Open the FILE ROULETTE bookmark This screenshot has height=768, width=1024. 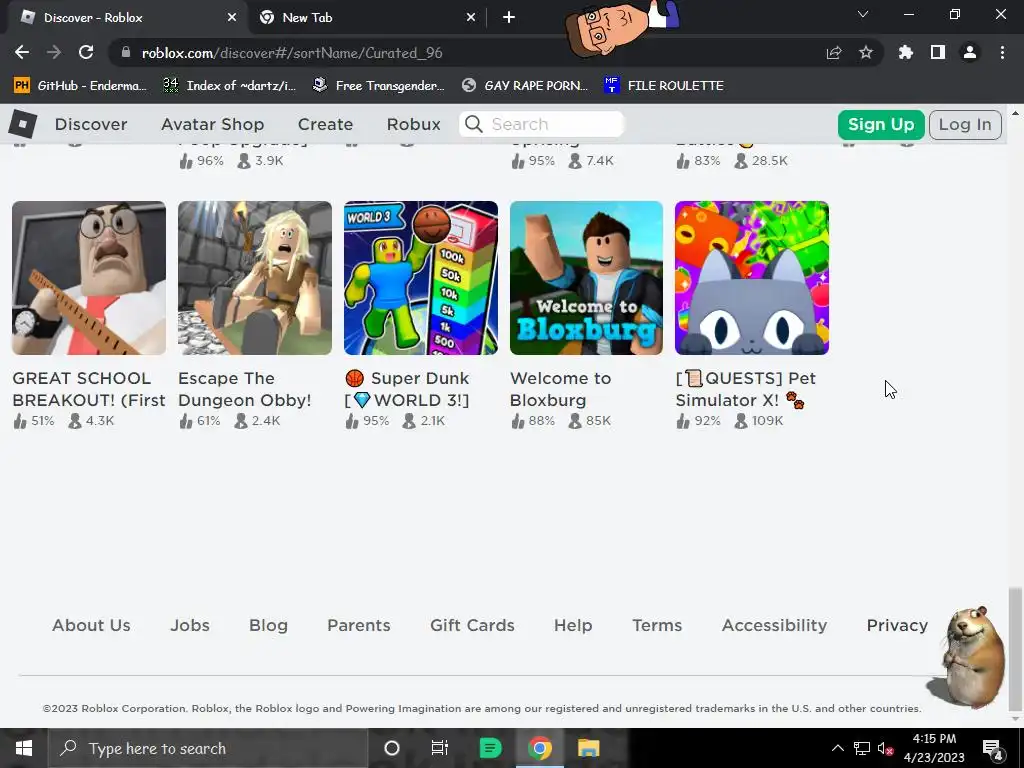click(664, 86)
